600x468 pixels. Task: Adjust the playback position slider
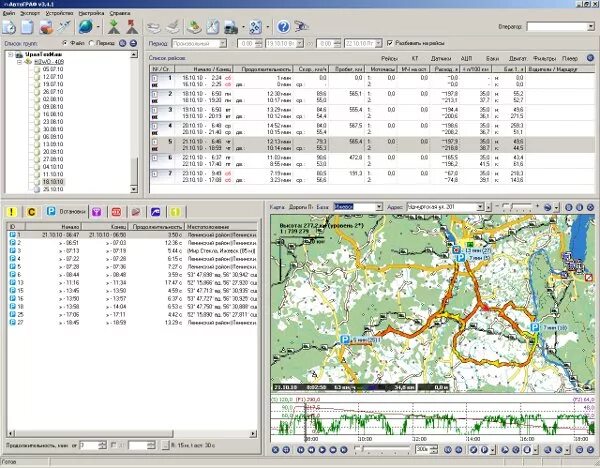(382, 449)
